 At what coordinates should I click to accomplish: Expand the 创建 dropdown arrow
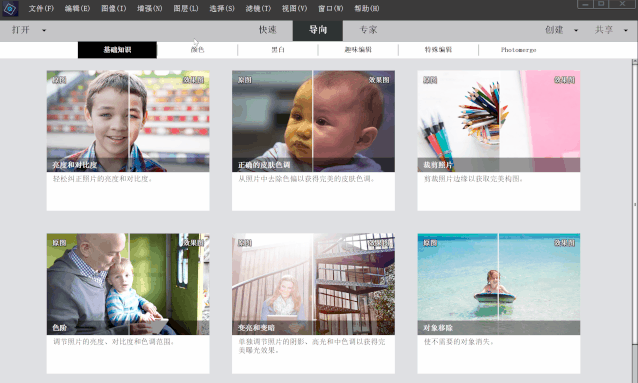click(576, 30)
